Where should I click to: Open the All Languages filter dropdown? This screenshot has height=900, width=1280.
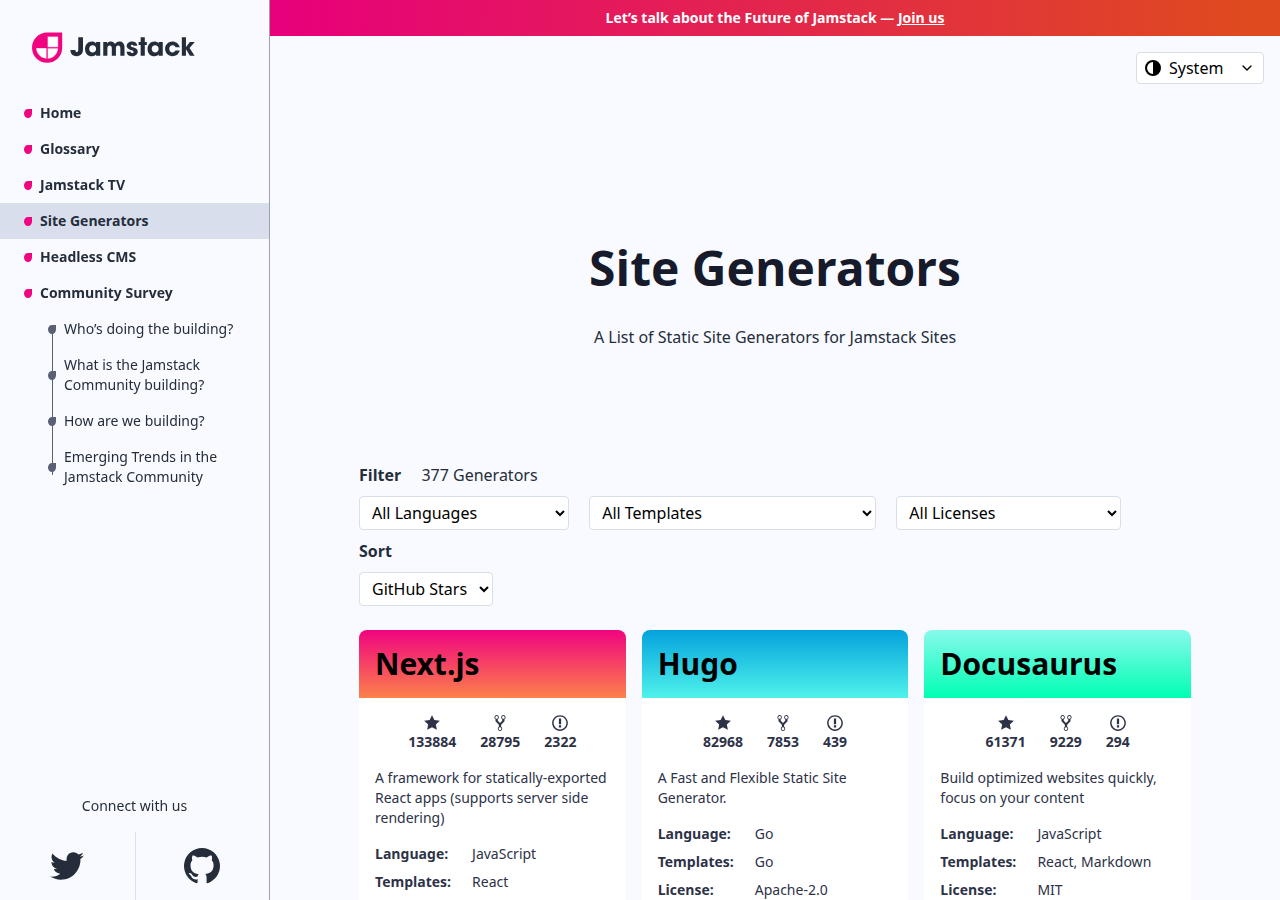tap(464, 513)
